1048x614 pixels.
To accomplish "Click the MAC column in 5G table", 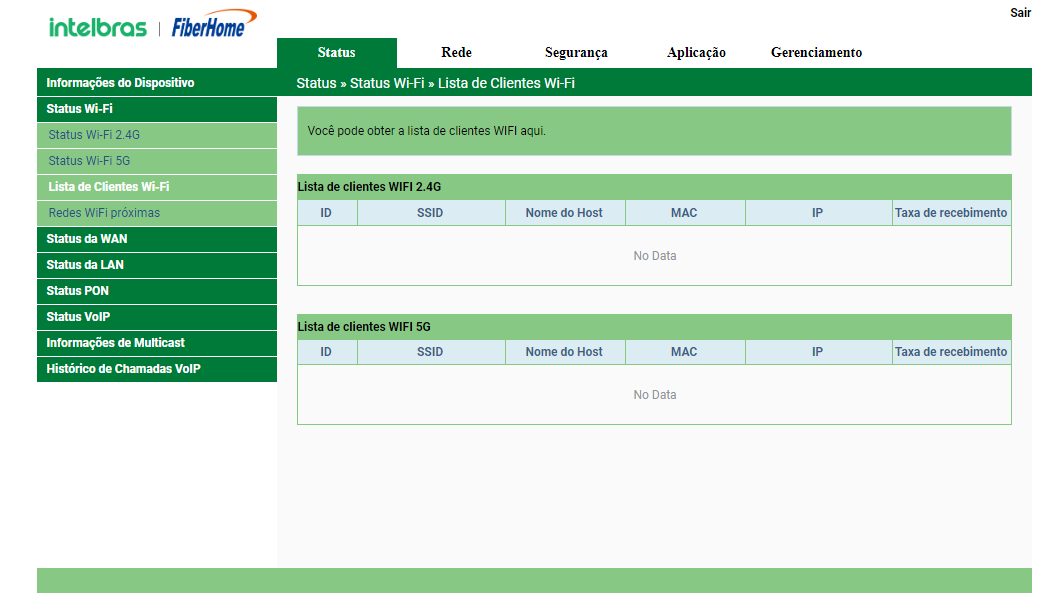I will [684, 352].
